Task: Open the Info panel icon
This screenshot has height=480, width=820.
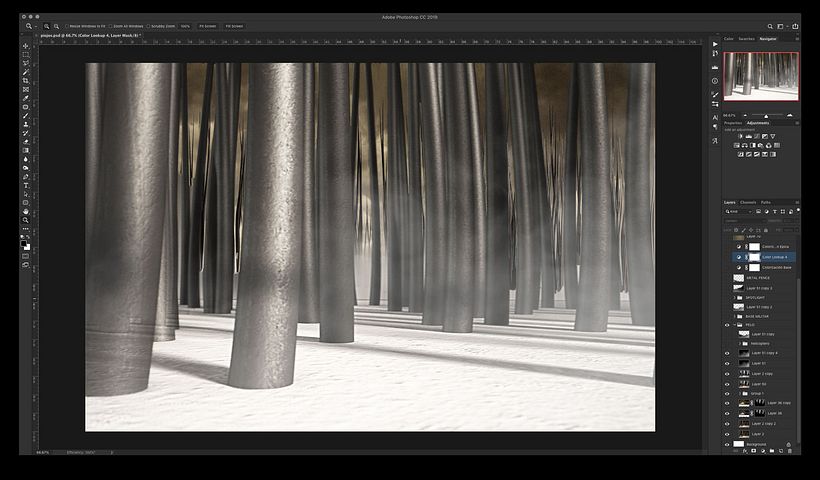Action: 715,81
